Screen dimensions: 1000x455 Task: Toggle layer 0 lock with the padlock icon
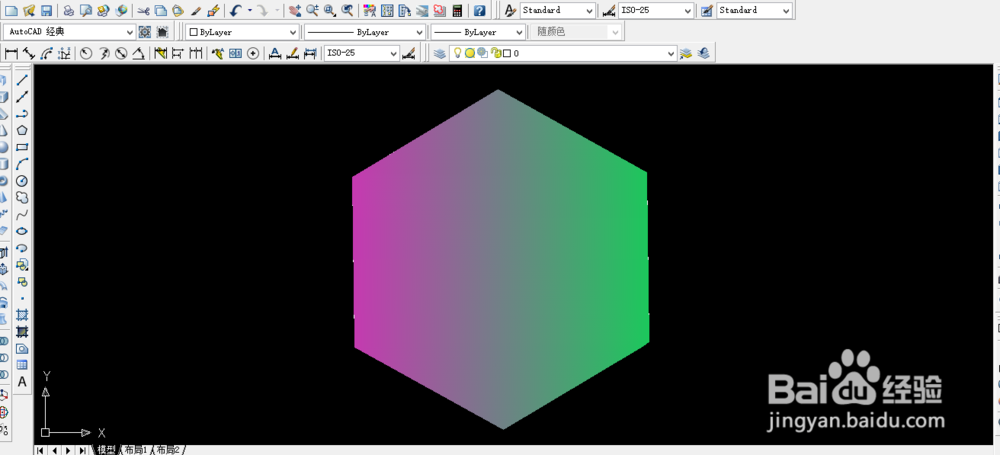coord(496,53)
